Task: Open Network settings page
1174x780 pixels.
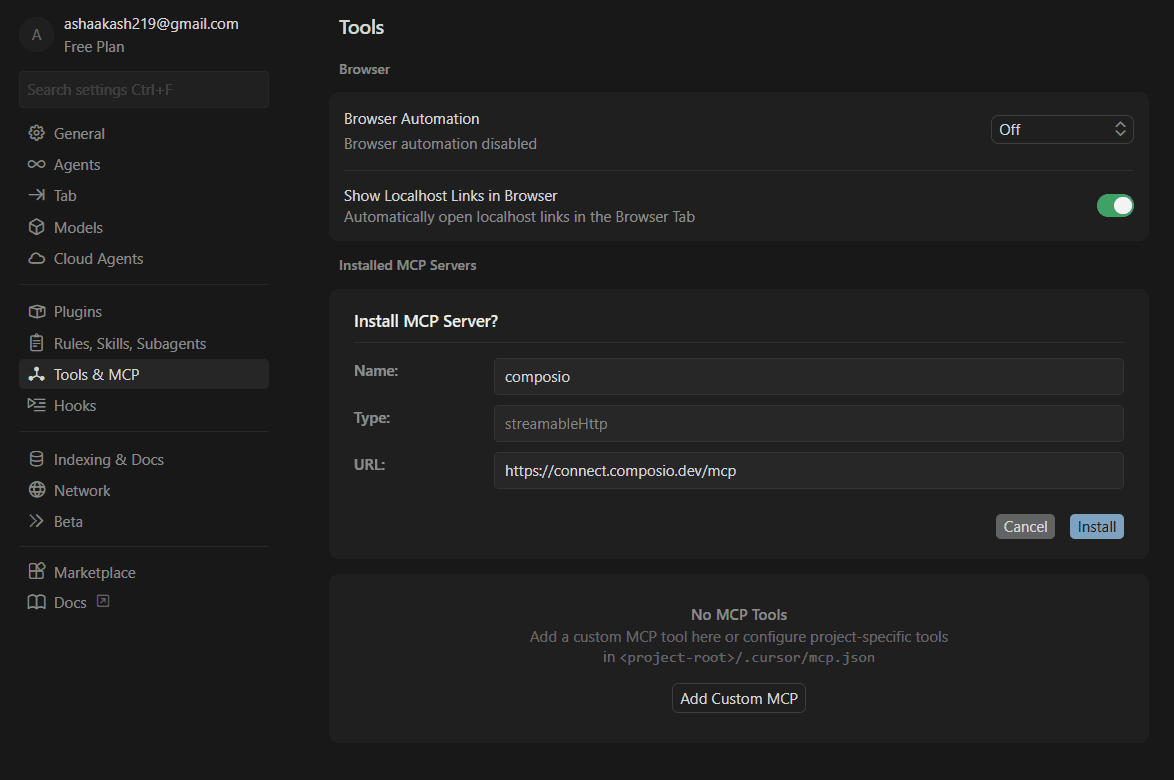Action: 144,490
